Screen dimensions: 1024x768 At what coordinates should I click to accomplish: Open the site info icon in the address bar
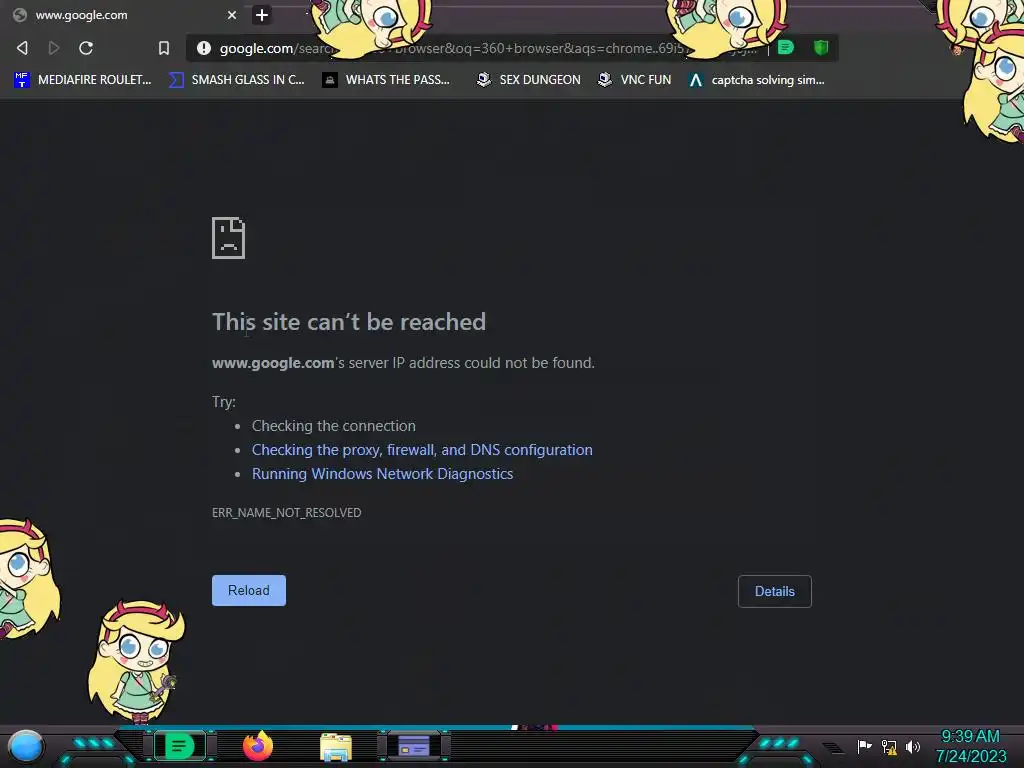pos(204,48)
